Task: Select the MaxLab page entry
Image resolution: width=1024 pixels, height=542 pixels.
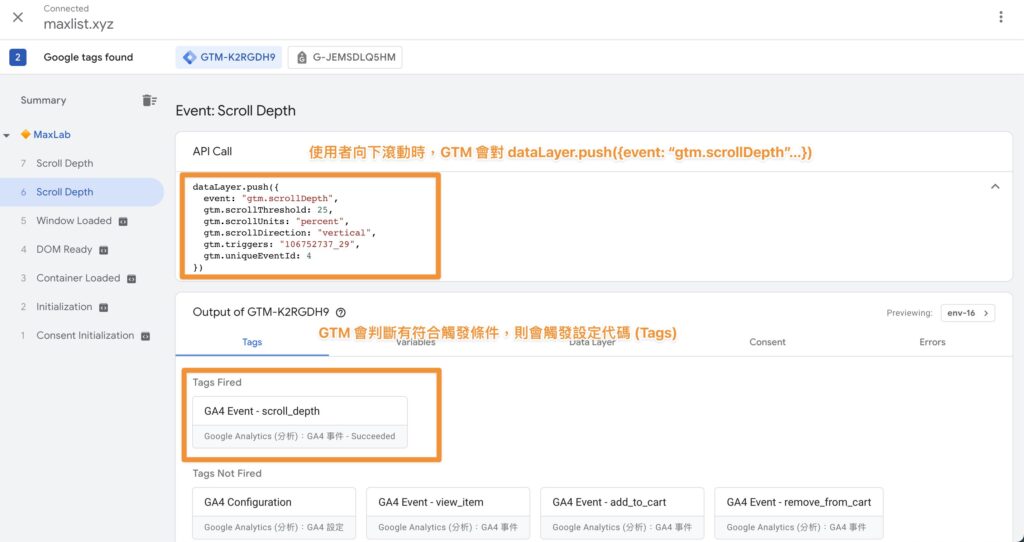Action: click(52, 135)
